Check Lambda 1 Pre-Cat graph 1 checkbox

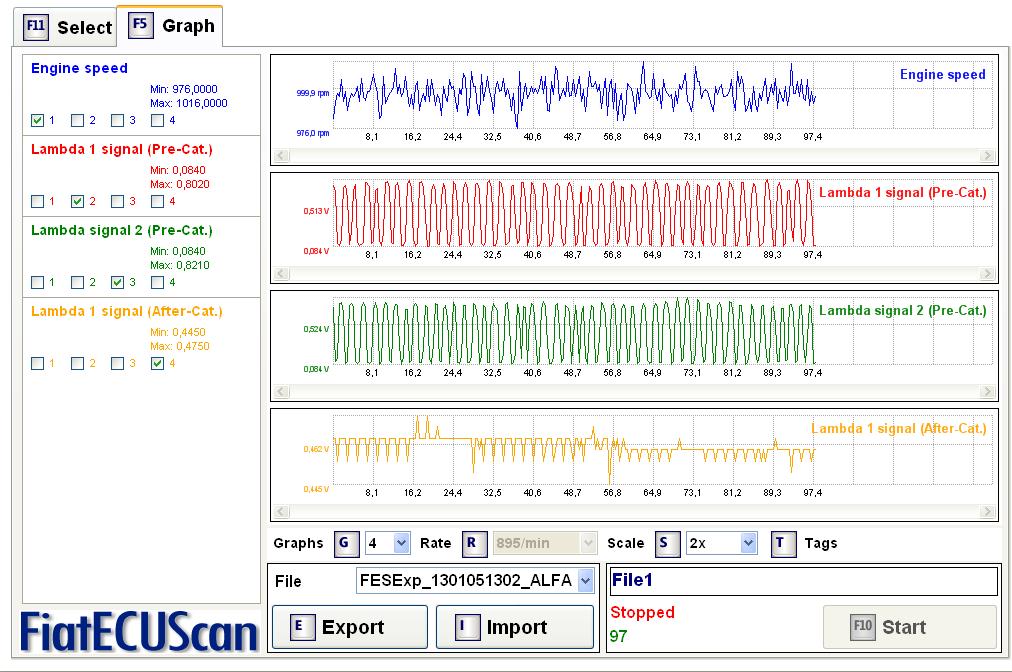(x=37, y=201)
